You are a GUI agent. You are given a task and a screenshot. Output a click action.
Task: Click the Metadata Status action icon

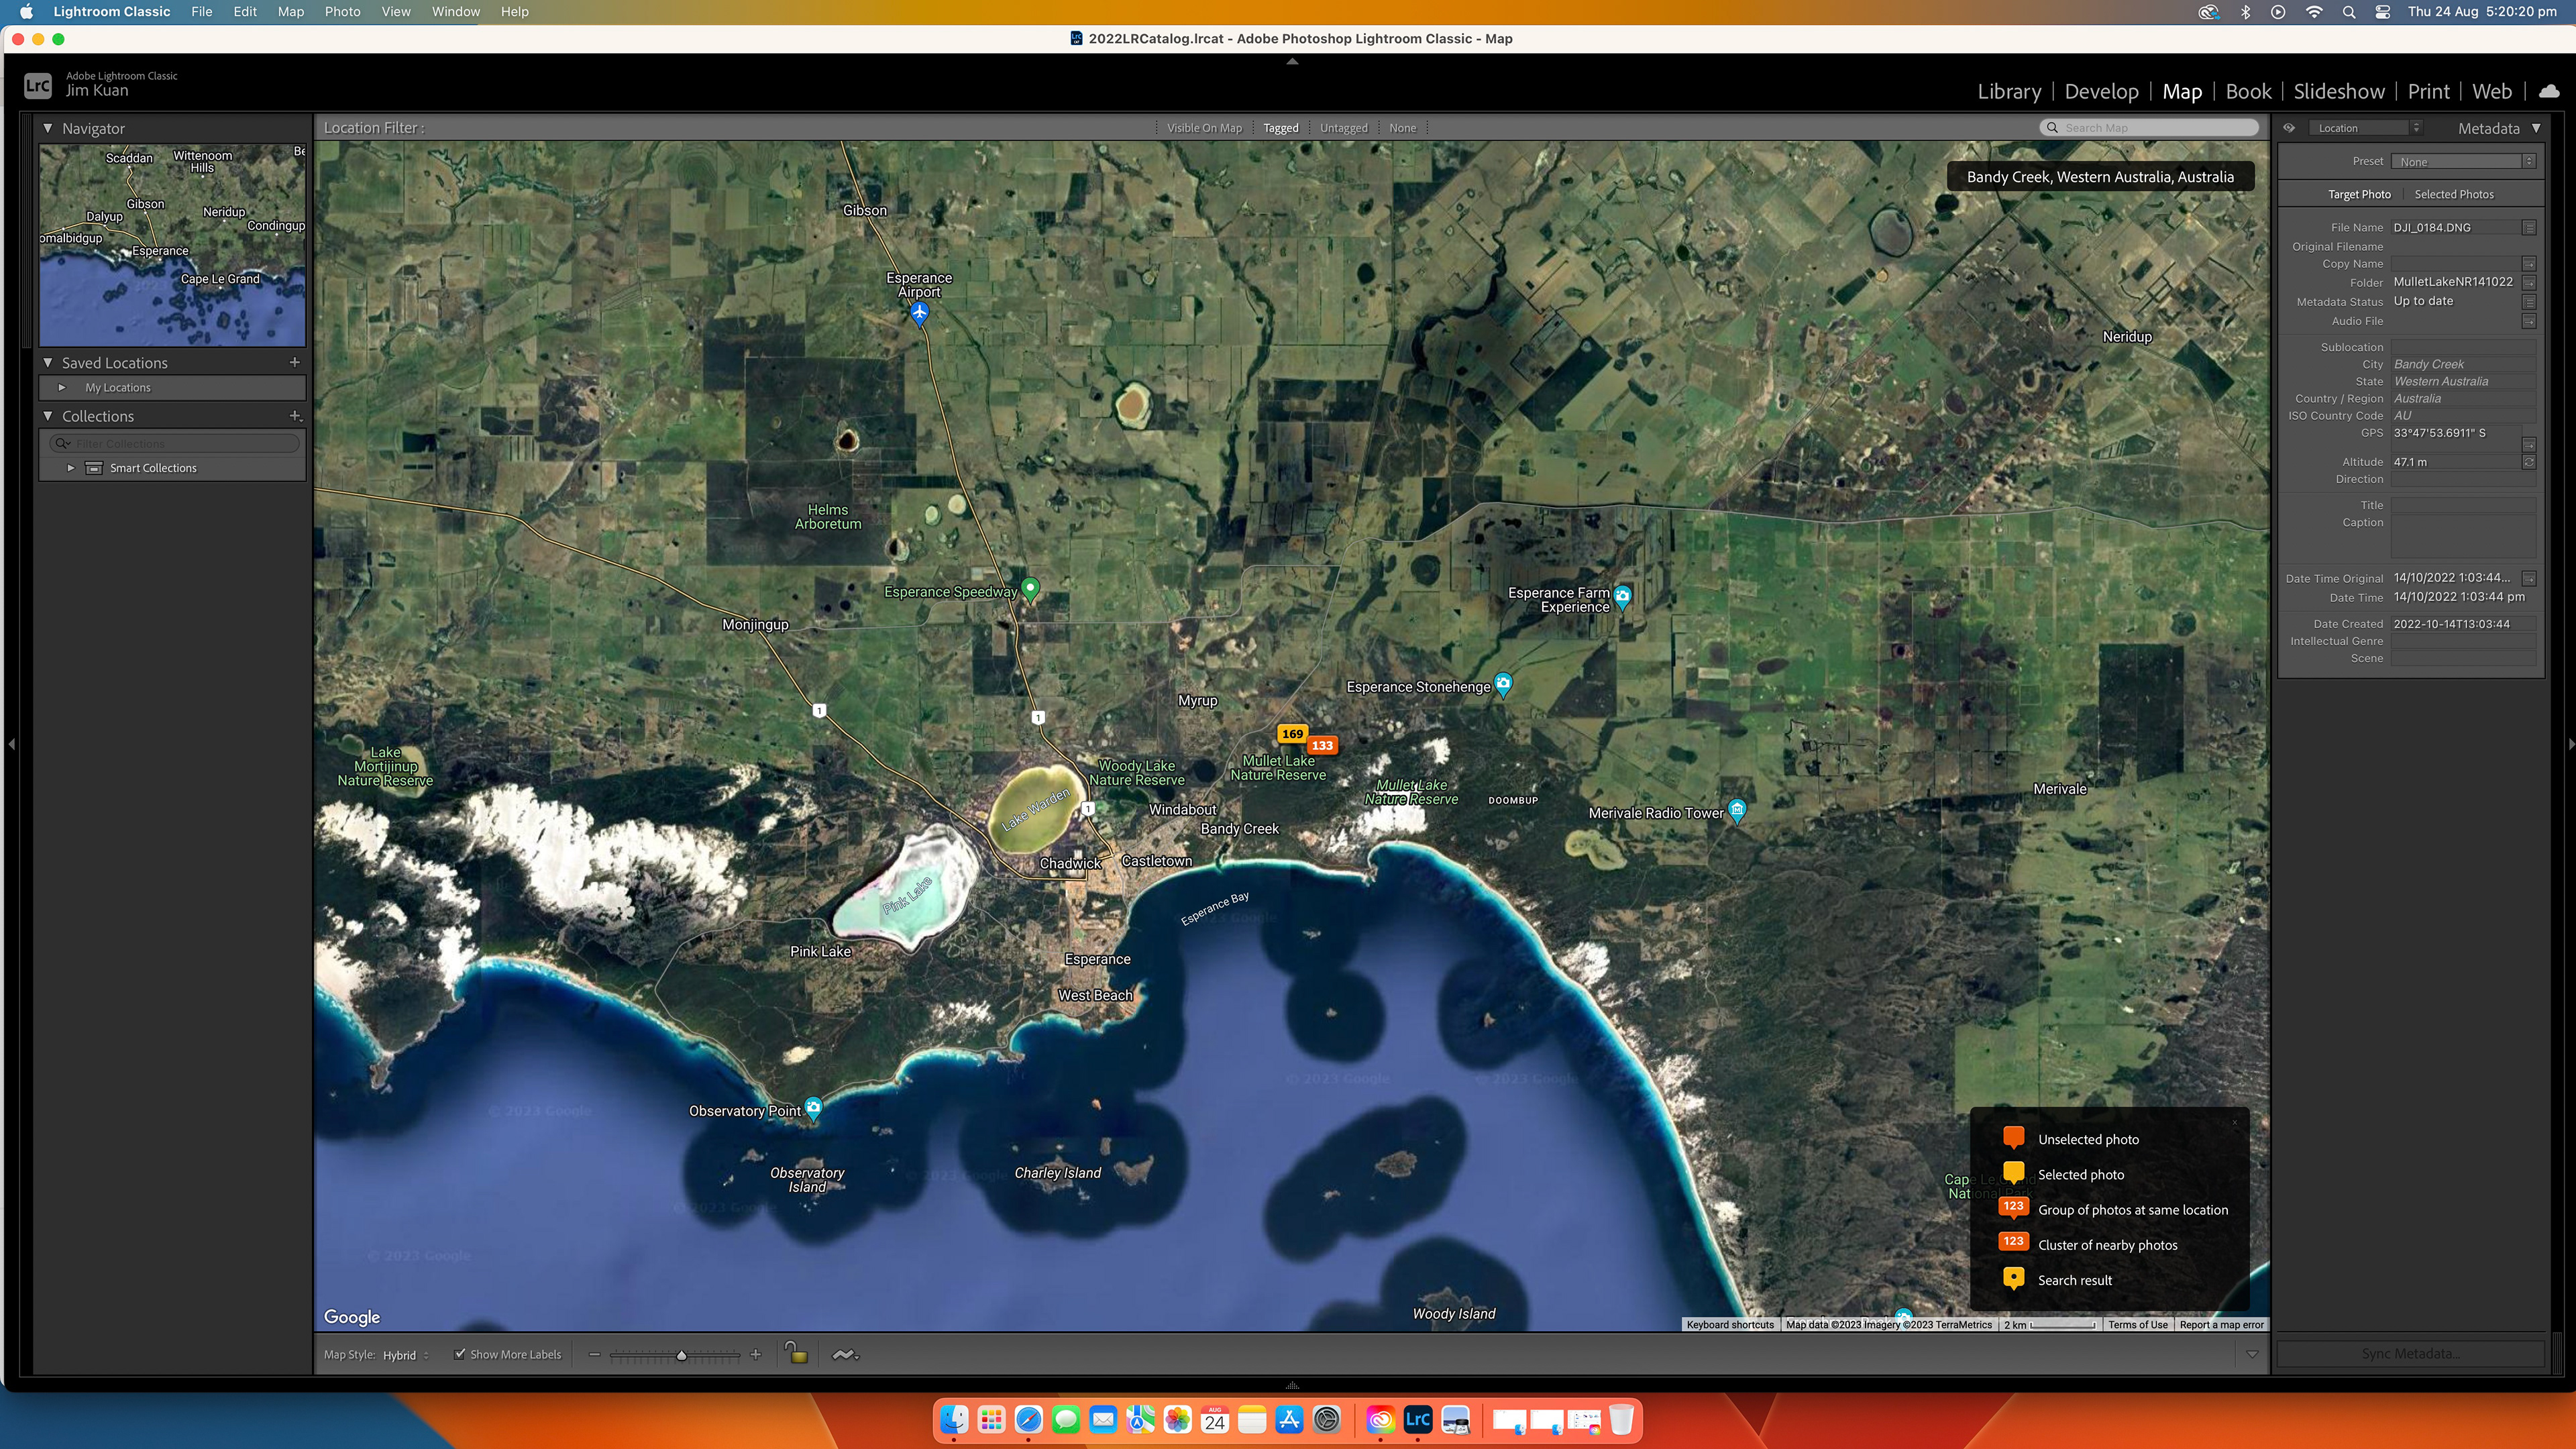(2529, 302)
